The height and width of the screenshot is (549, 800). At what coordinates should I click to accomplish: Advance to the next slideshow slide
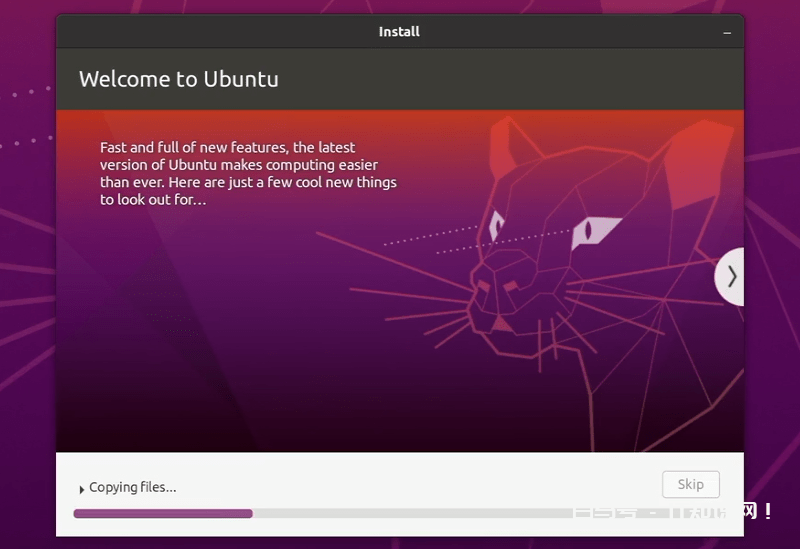pos(731,276)
